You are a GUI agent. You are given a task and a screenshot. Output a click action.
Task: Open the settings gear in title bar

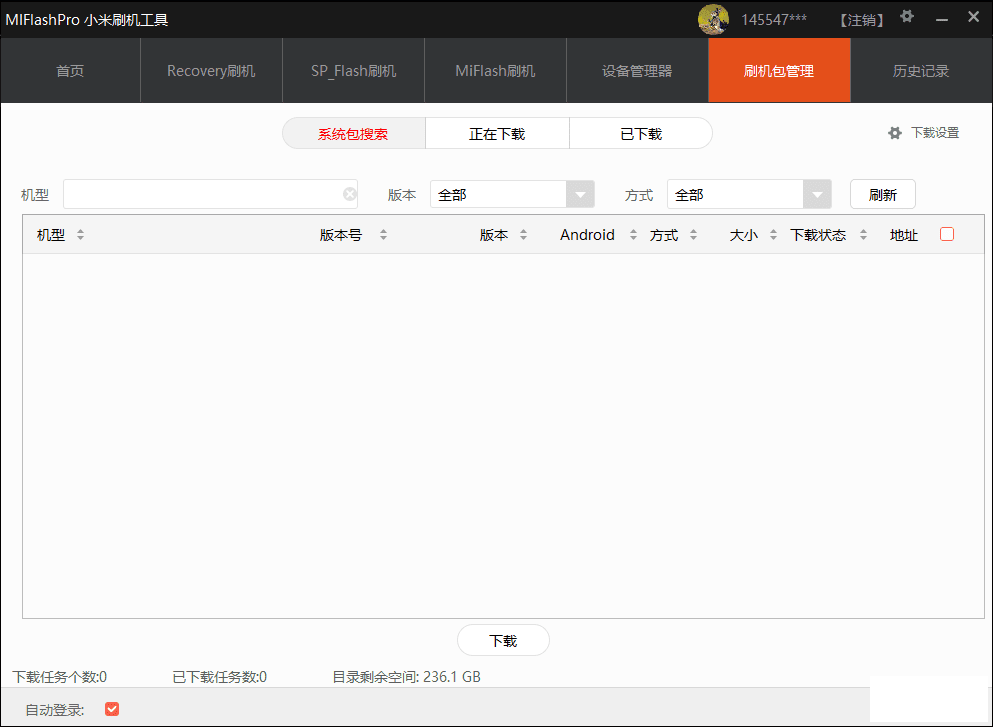point(907,17)
